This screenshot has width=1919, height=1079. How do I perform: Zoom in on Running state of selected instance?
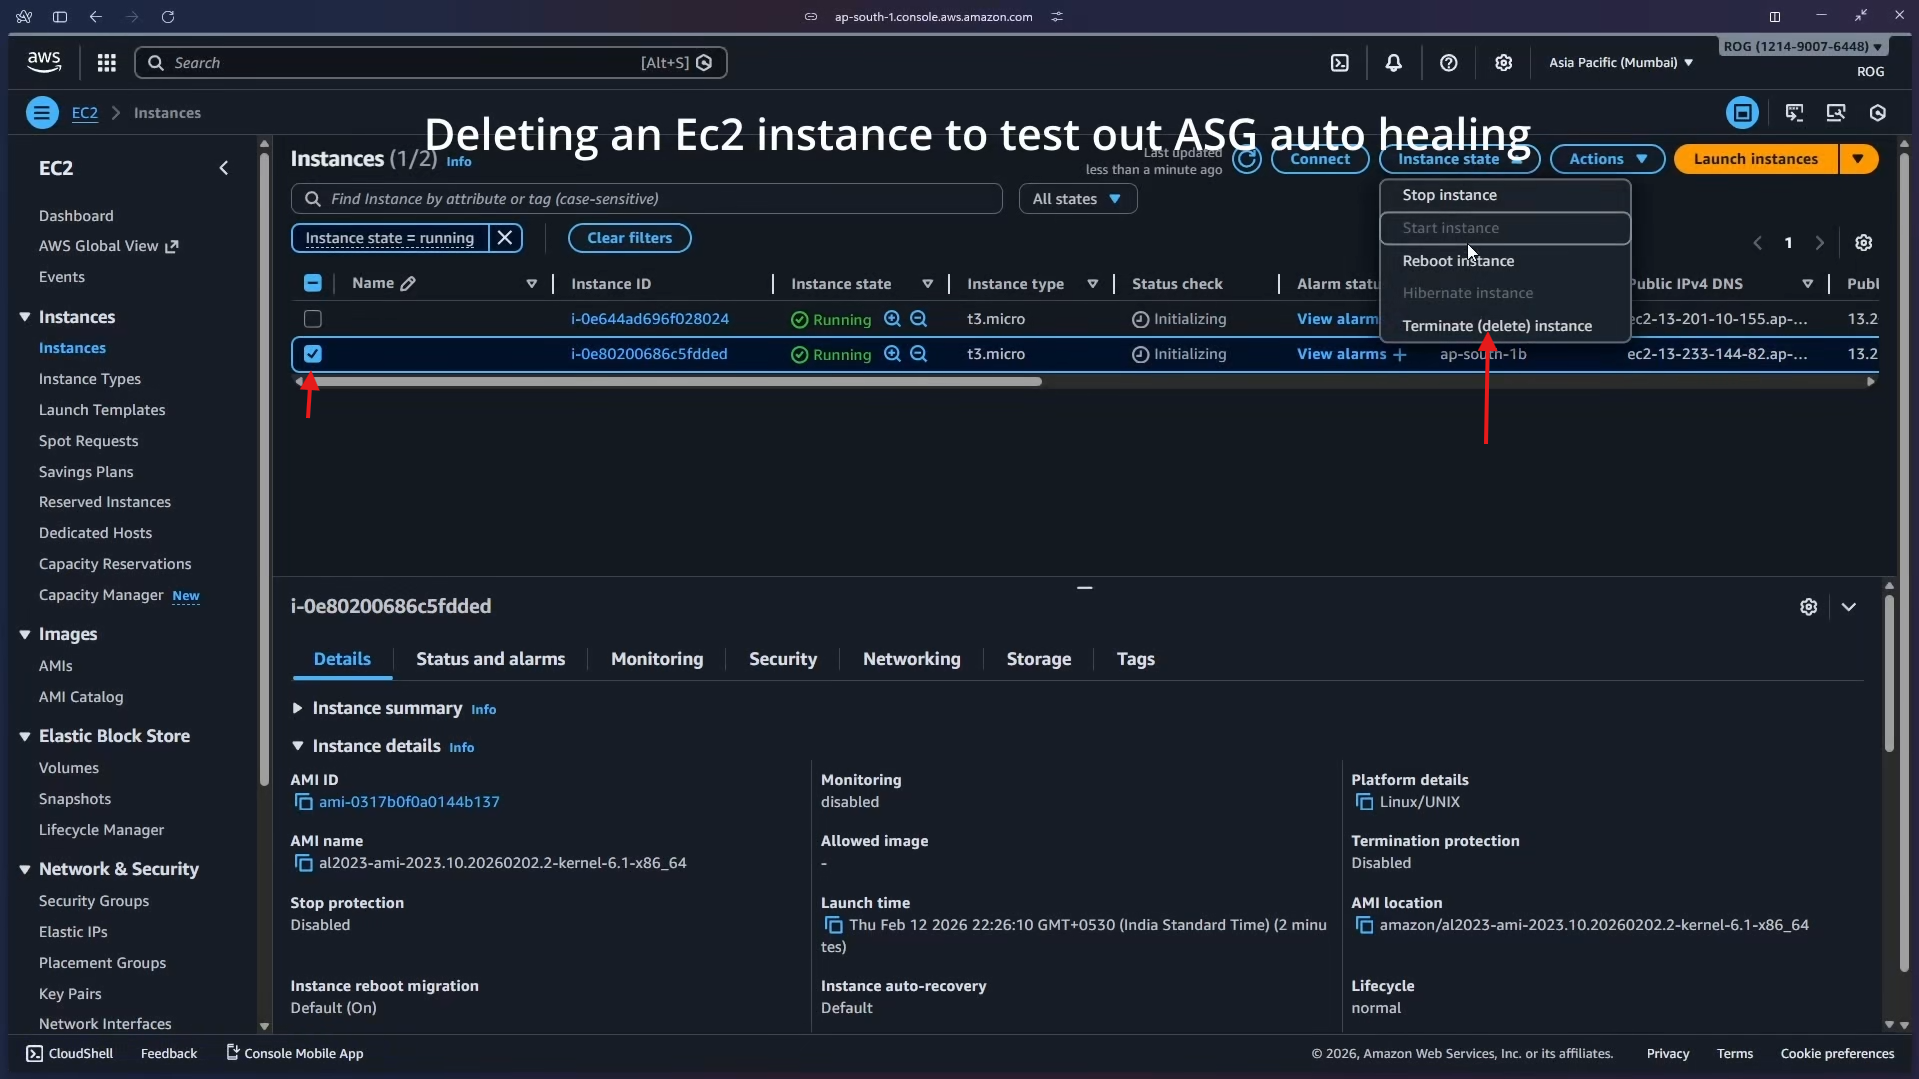coord(891,354)
